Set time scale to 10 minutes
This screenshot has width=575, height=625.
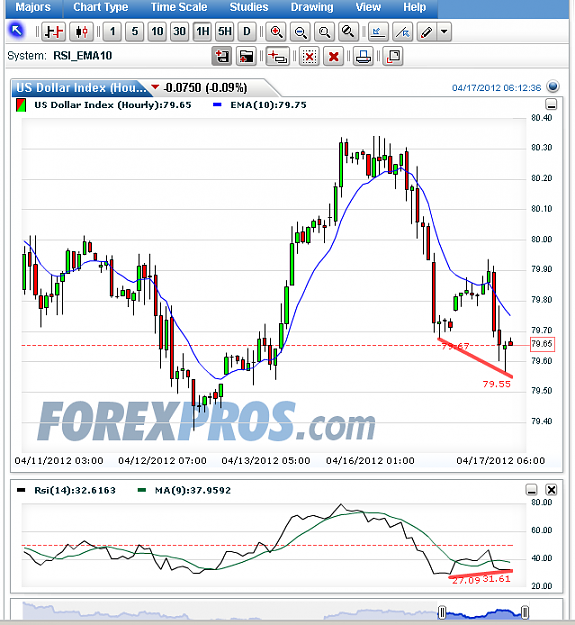[157, 31]
